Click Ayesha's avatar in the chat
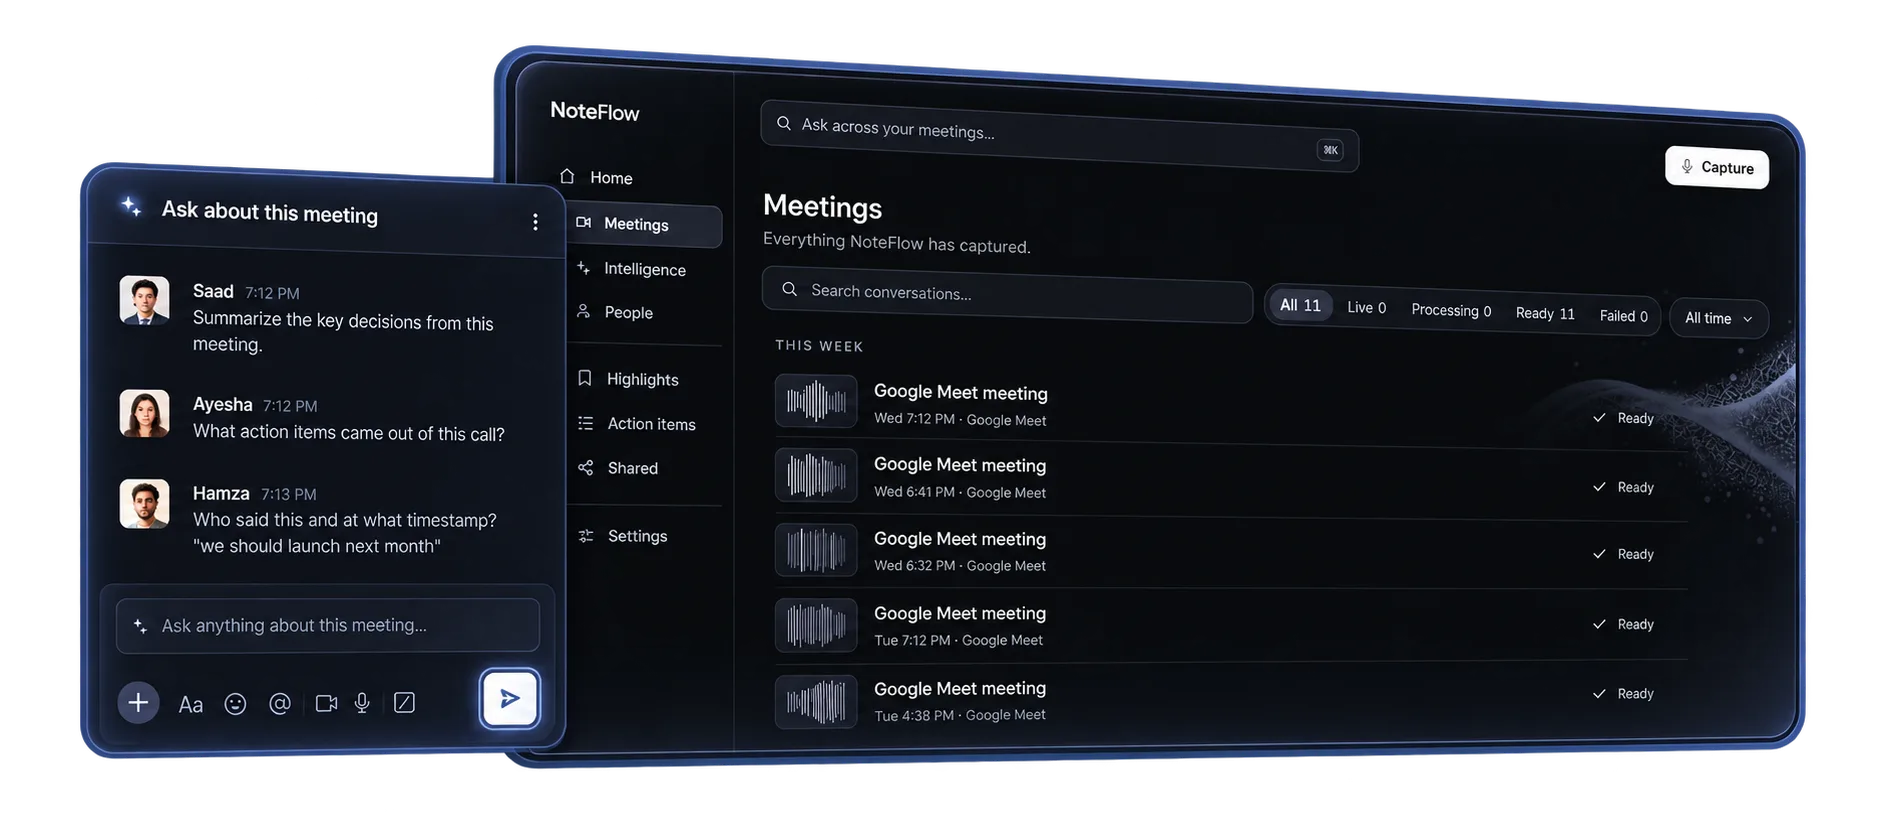The image size is (1877, 838). [x=145, y=413]
